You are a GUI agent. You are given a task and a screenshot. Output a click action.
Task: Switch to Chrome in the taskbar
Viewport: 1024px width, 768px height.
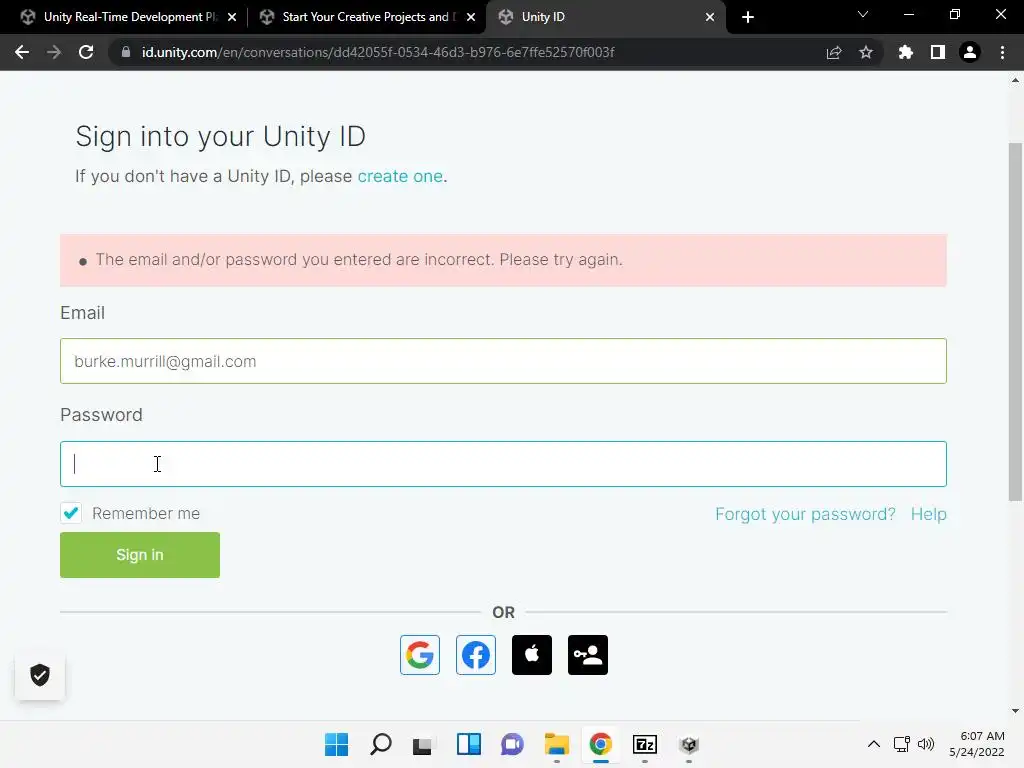pyautogui.click(x=600, y=744)
